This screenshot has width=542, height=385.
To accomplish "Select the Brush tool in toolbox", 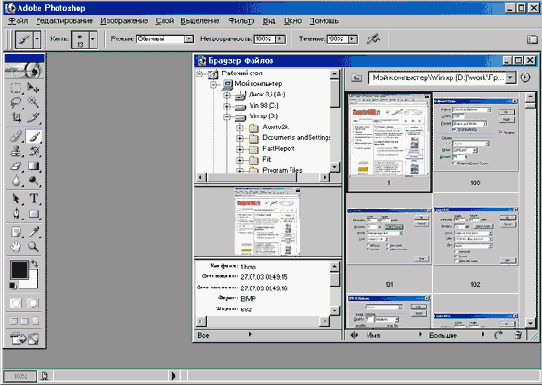I will pyautogui.click(x=34, y=137).
